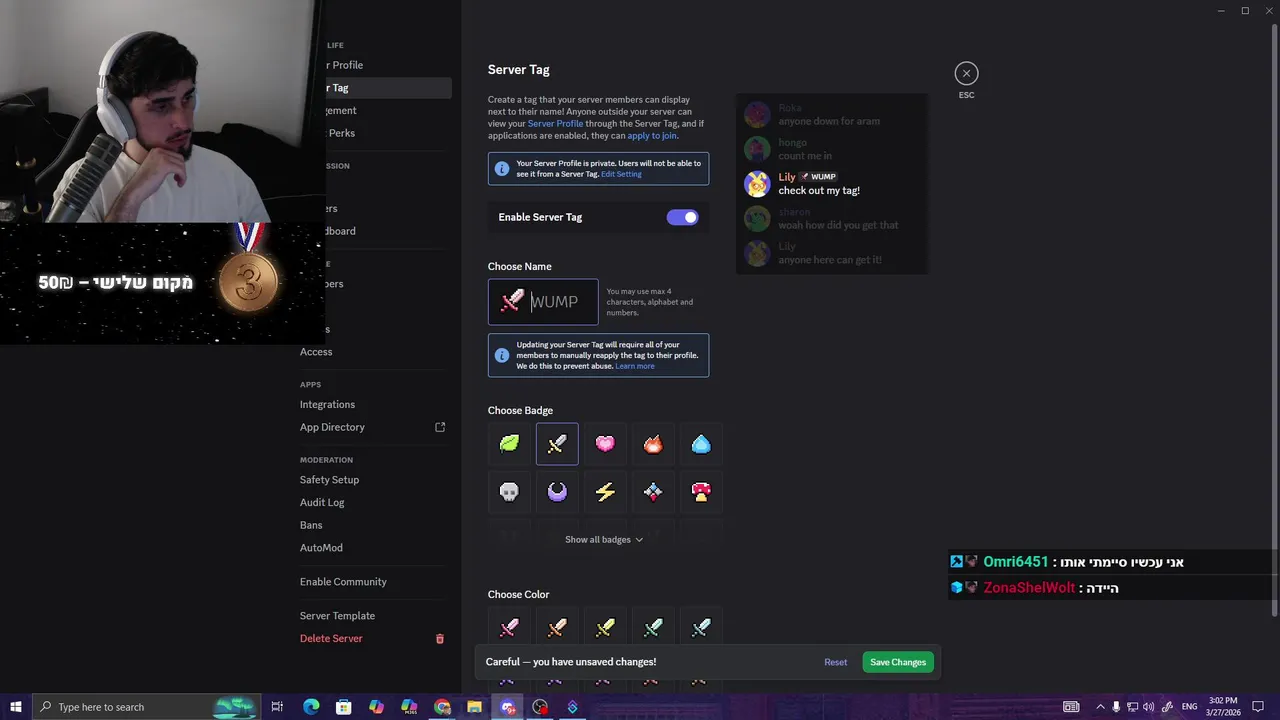Open Bans page

(x=311, y=525)
